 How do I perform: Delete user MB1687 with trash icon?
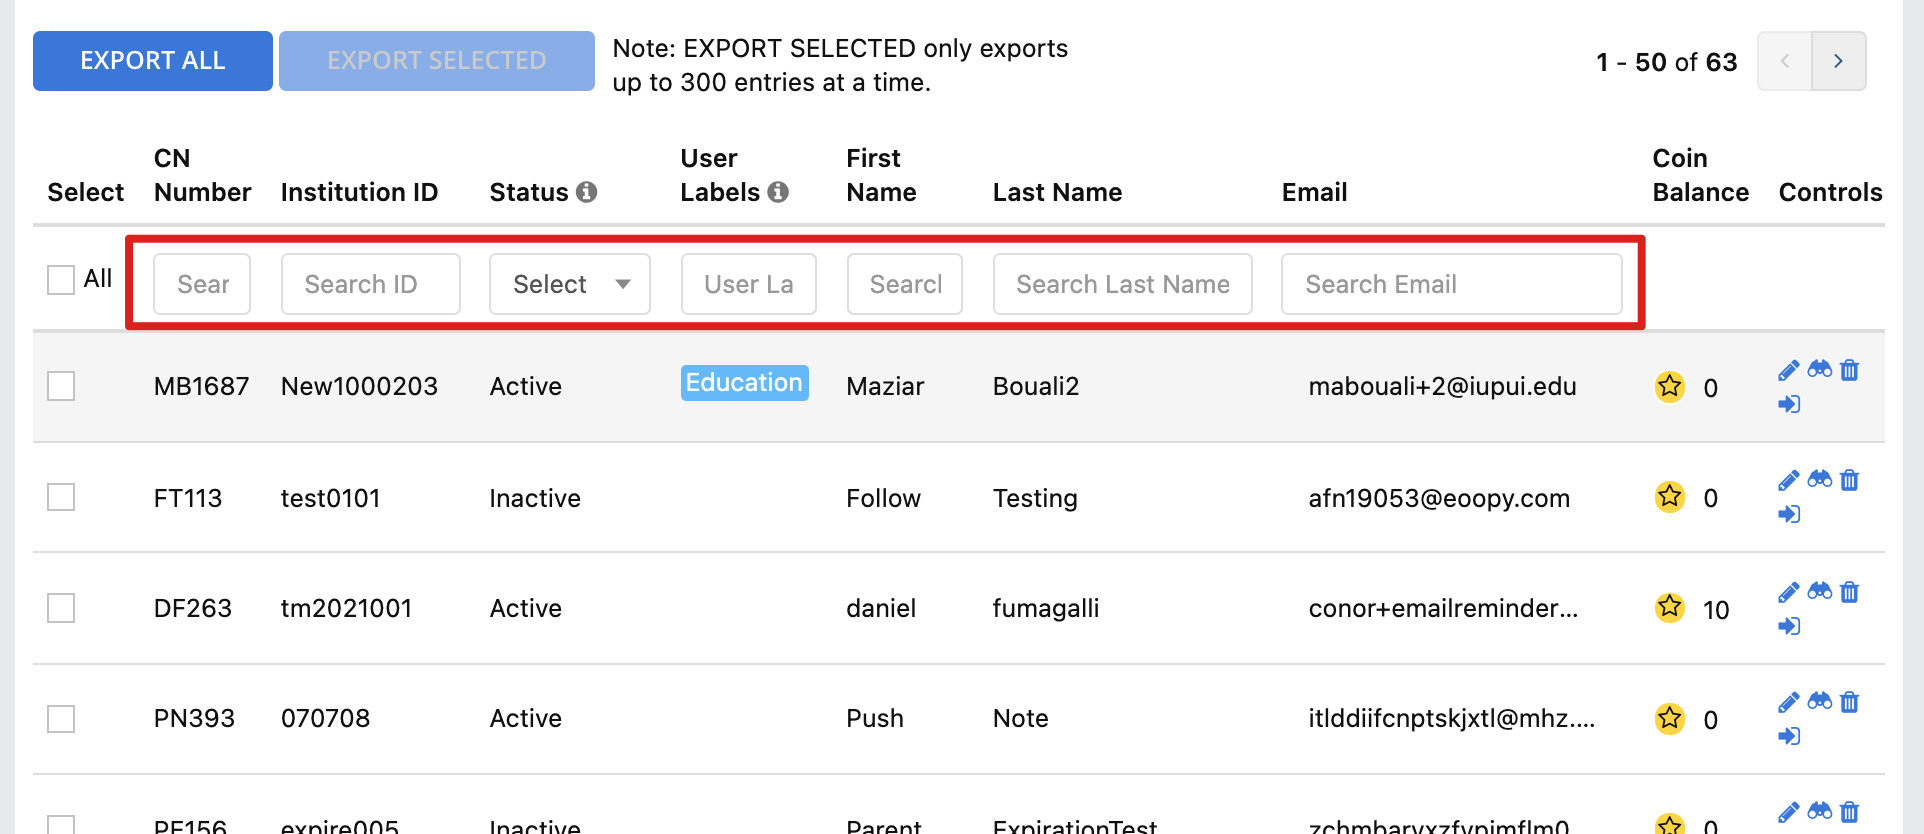point(1850,370)
